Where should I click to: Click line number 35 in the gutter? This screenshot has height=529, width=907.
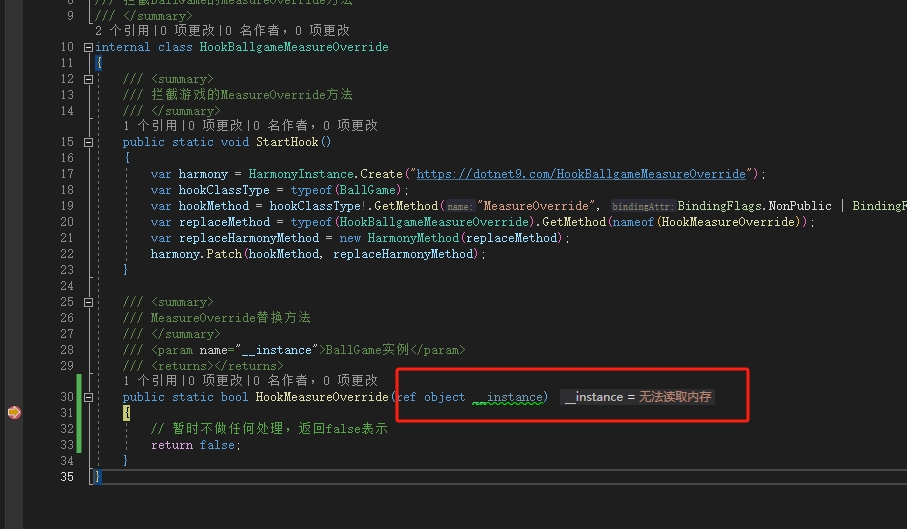pyautogui.click(x=67, y=477)
